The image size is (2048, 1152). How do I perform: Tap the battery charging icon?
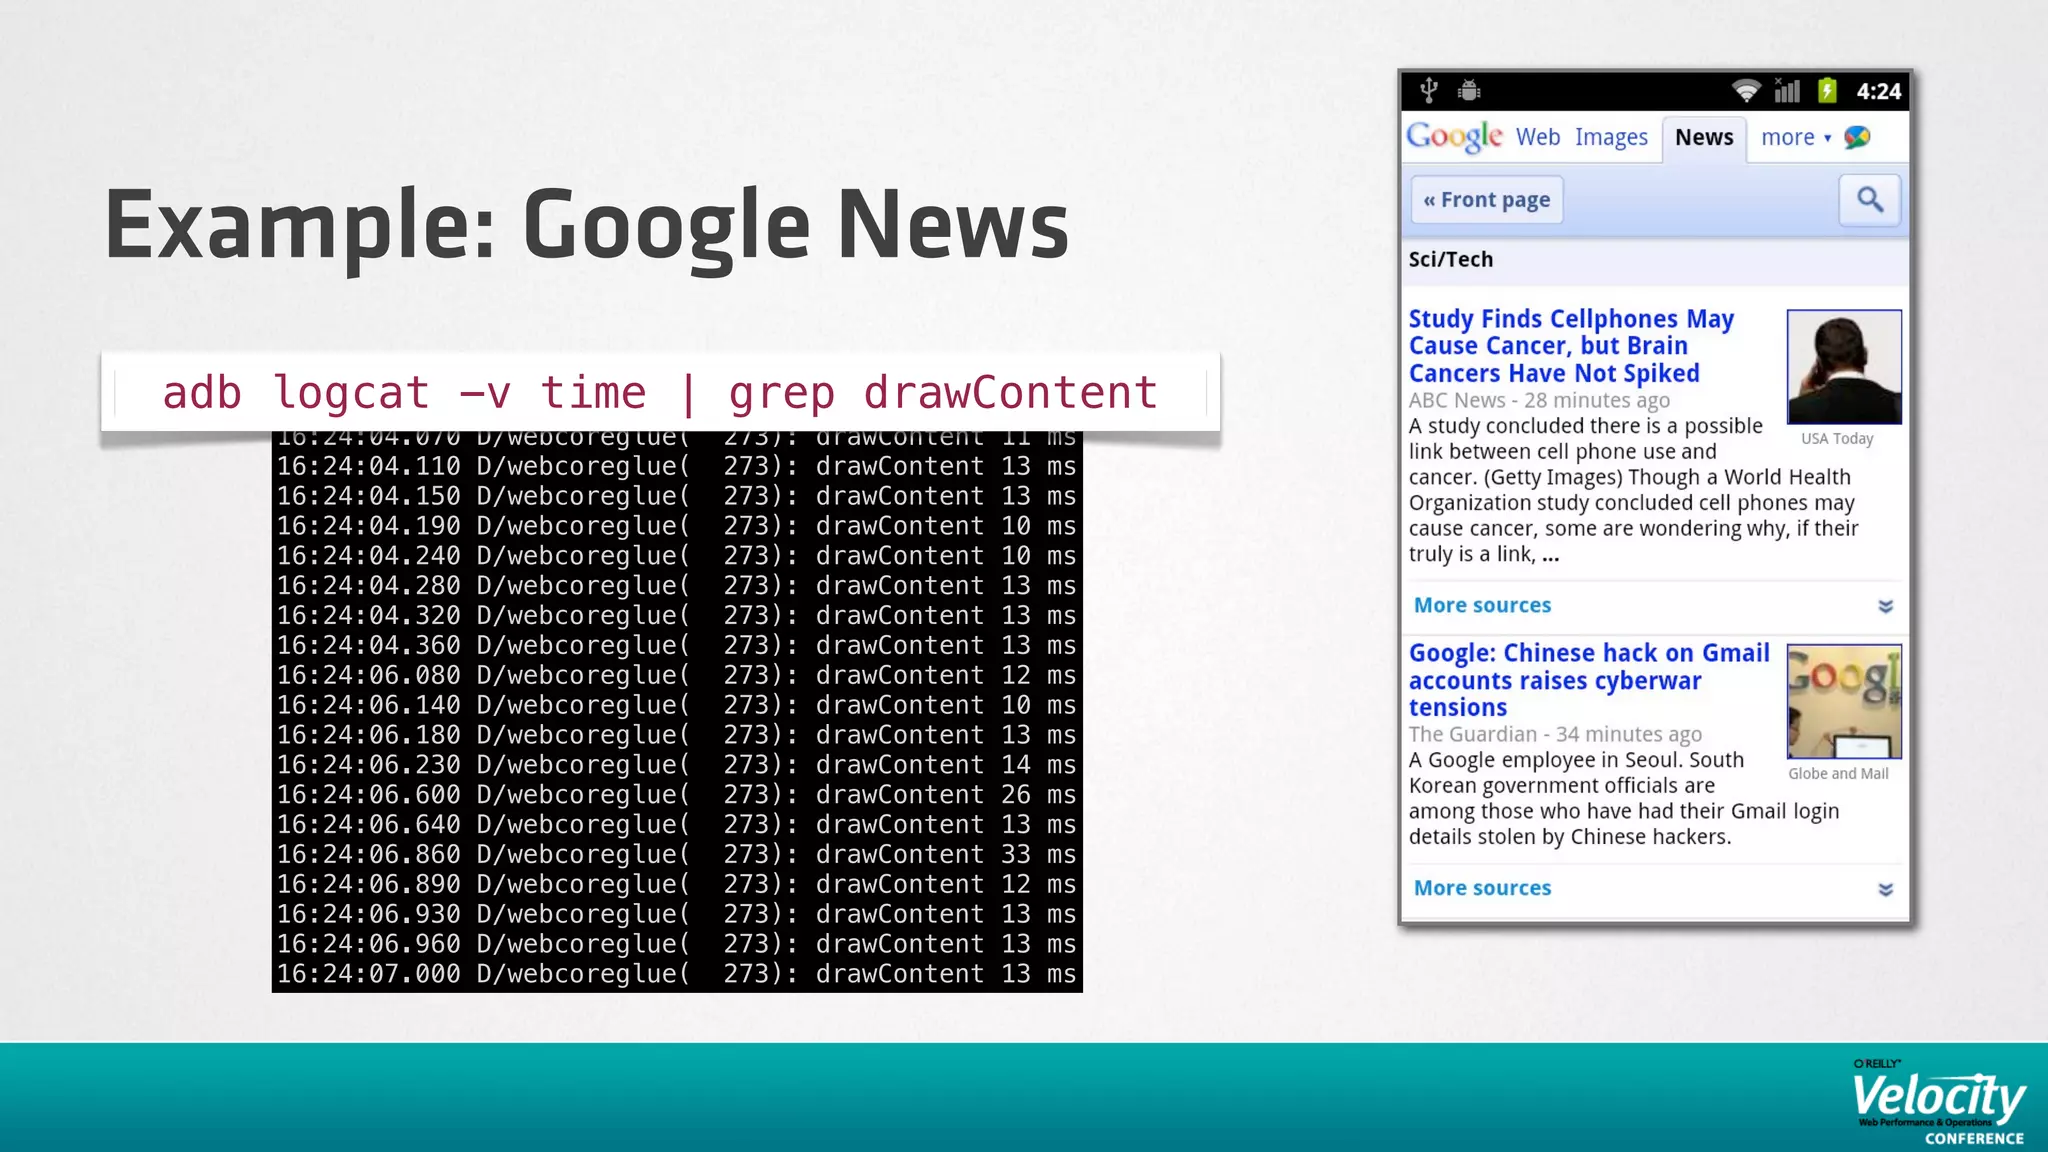(x=1827, y=91)
